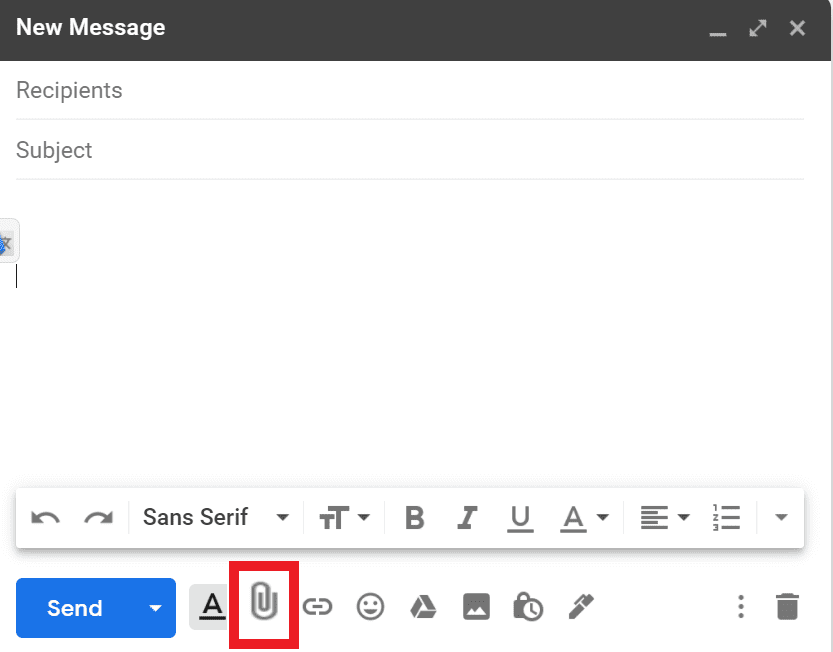Viewport: 833px width, 652px height.
Task: Insert signature using the pen icon
Action: tap(581, 606)
